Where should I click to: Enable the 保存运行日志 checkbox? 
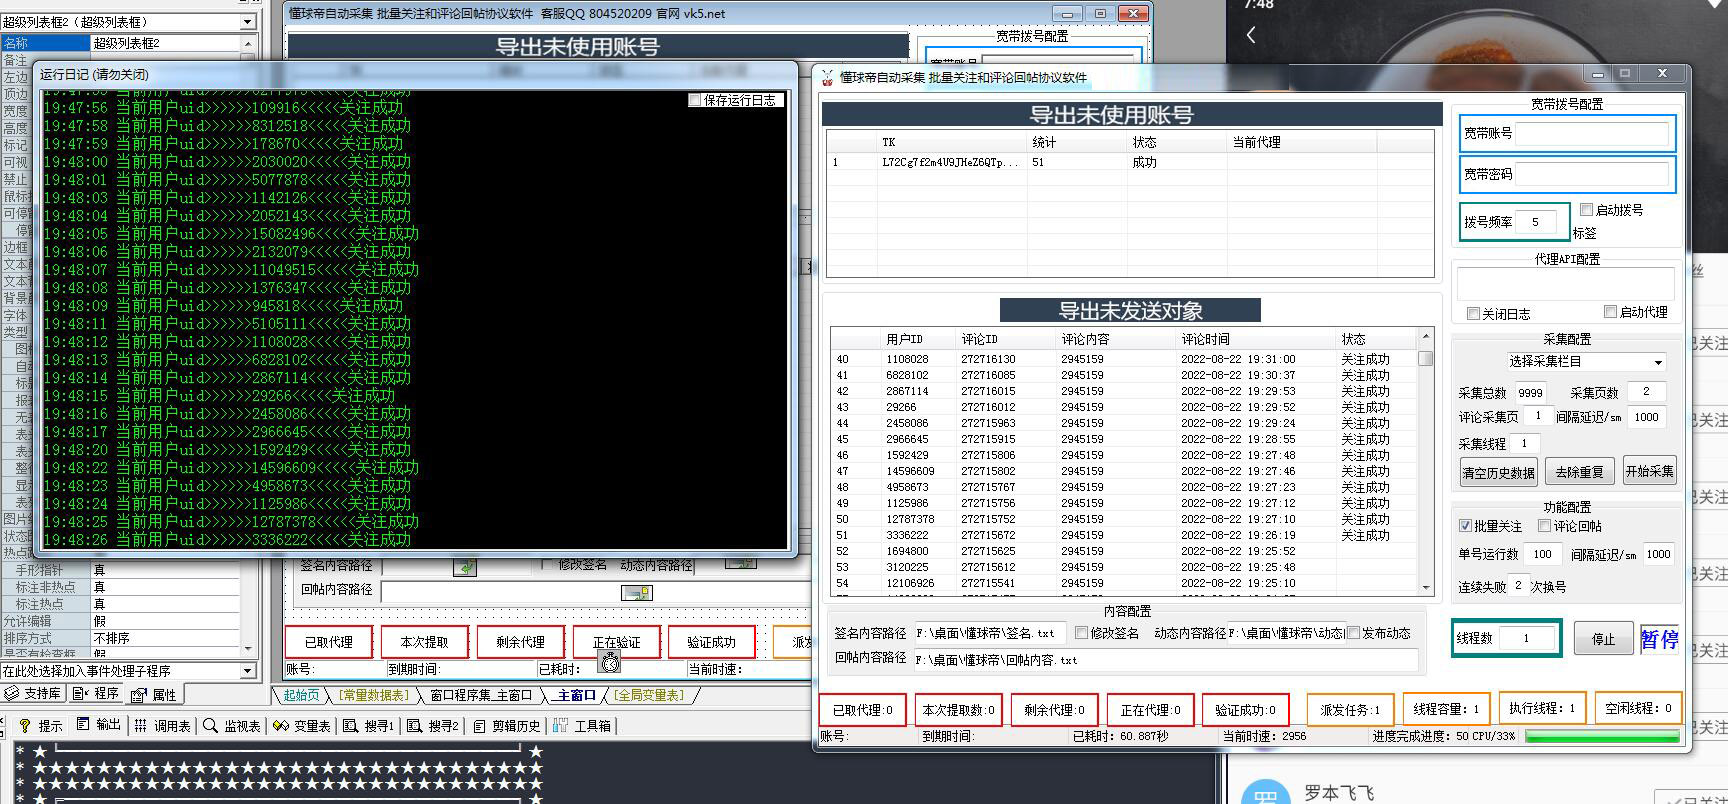pyautogui.click(x=695, y=100)
